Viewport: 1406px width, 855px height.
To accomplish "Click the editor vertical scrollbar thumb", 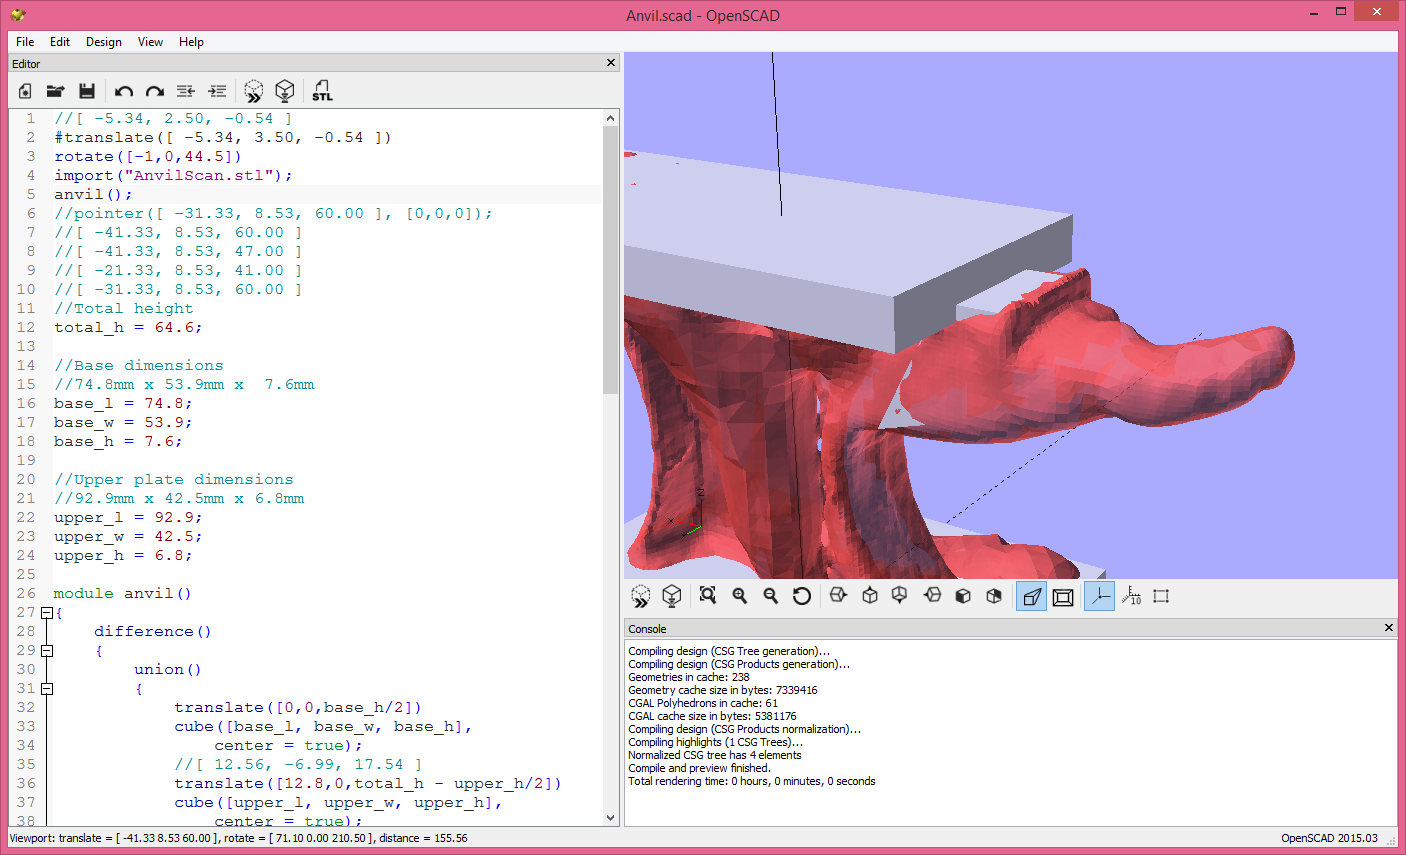I will 611,260.
